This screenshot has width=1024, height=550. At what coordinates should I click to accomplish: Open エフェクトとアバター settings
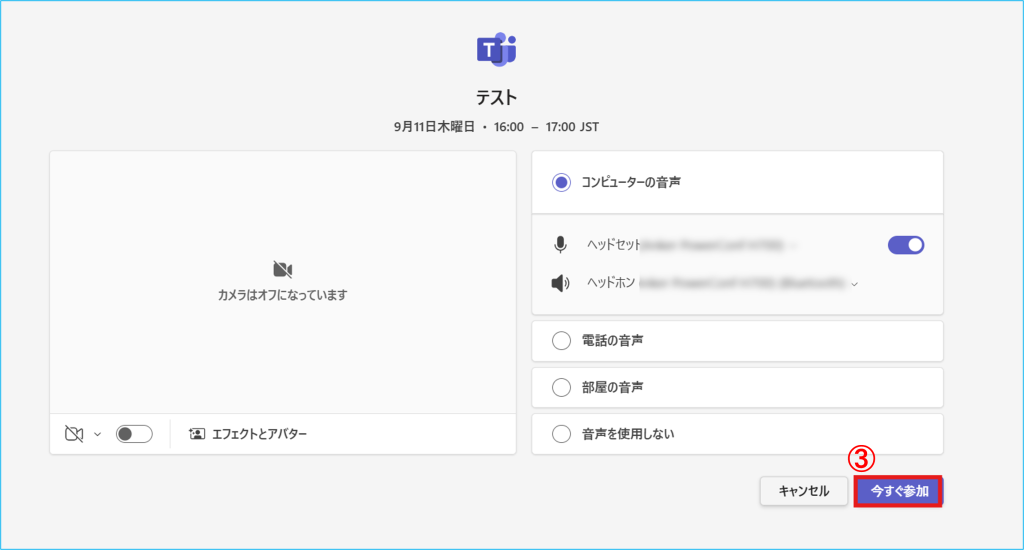pyautogui.click(x=248, y=434)
